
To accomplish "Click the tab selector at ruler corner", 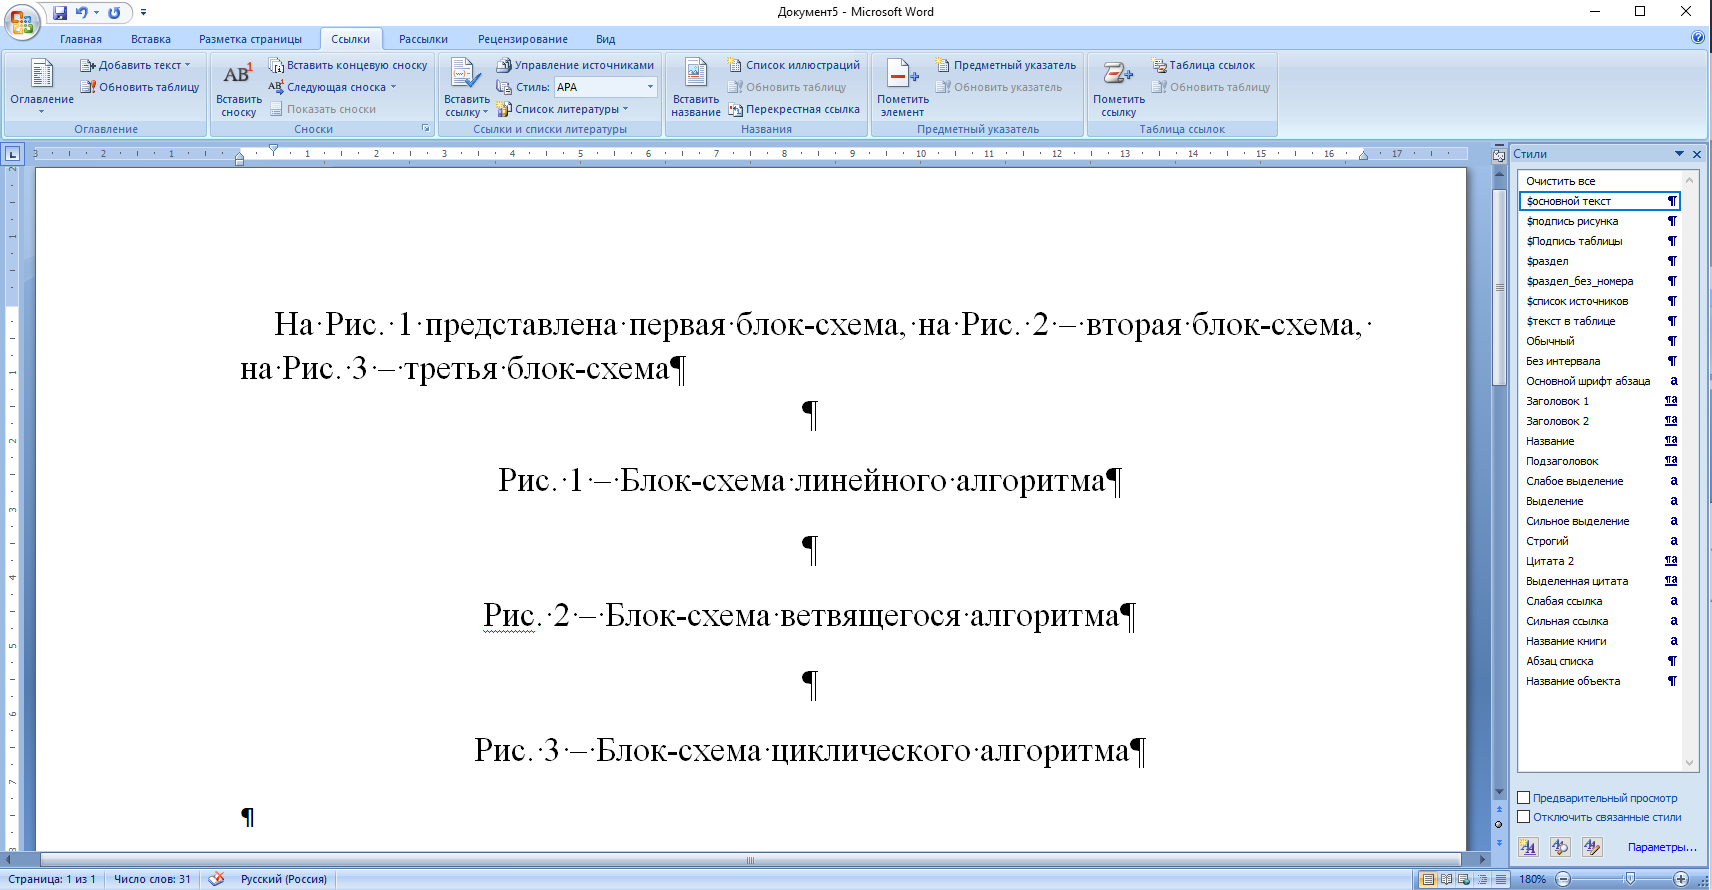I will [12, 154].
